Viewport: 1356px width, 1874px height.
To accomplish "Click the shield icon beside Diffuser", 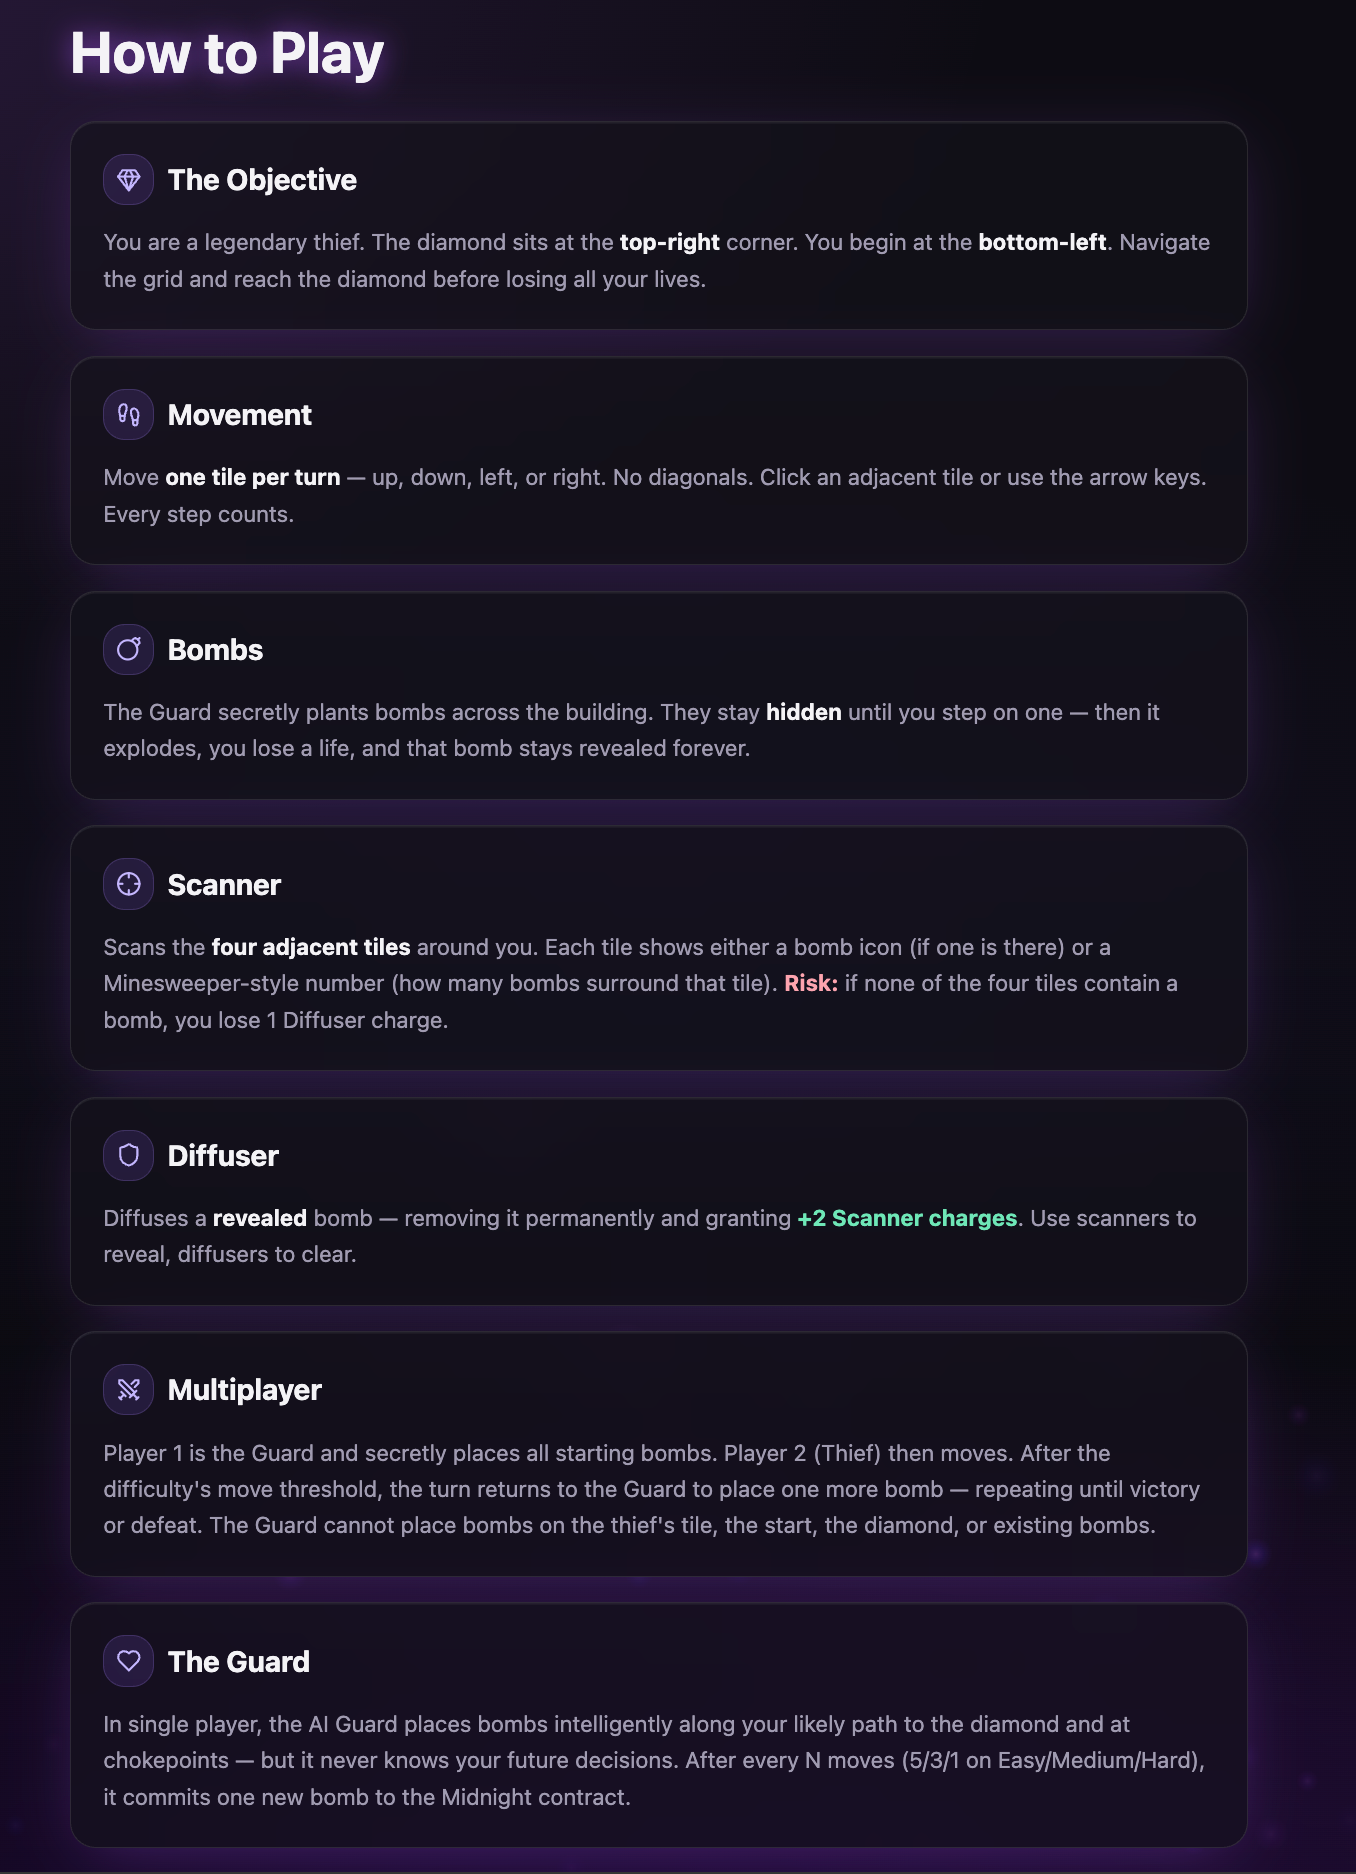I will coord(128,1156).
